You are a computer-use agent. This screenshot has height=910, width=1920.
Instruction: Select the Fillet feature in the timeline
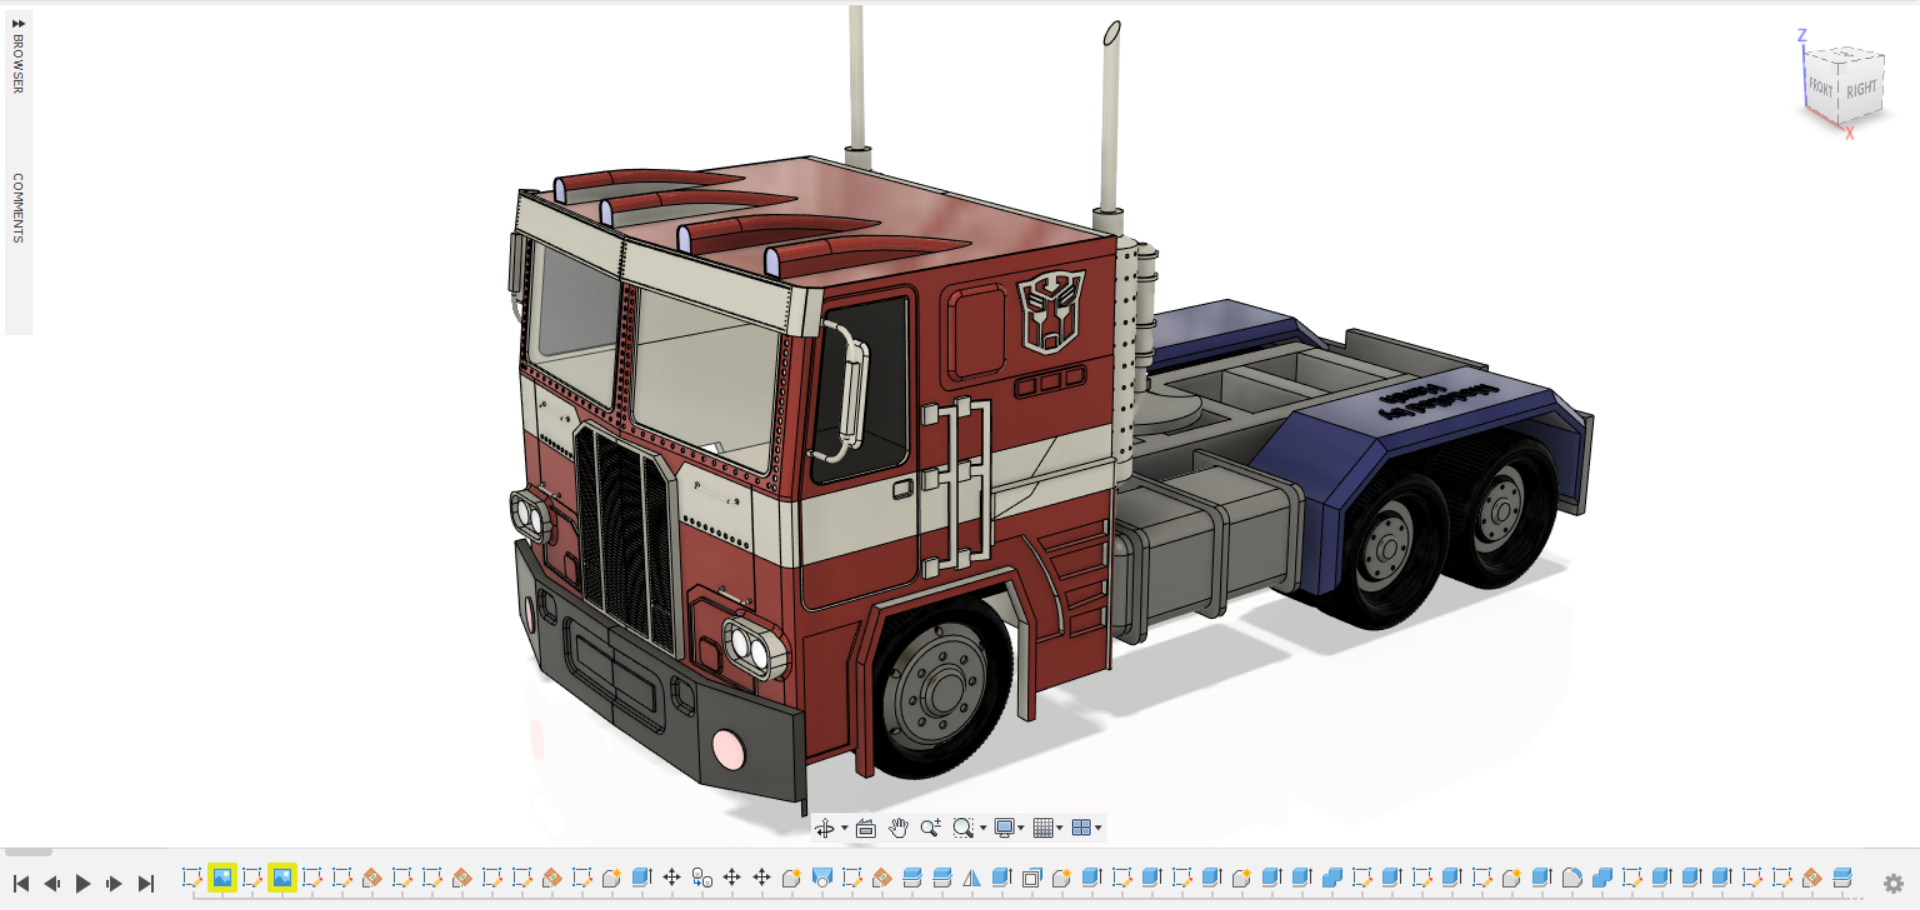pos(1572,878)
